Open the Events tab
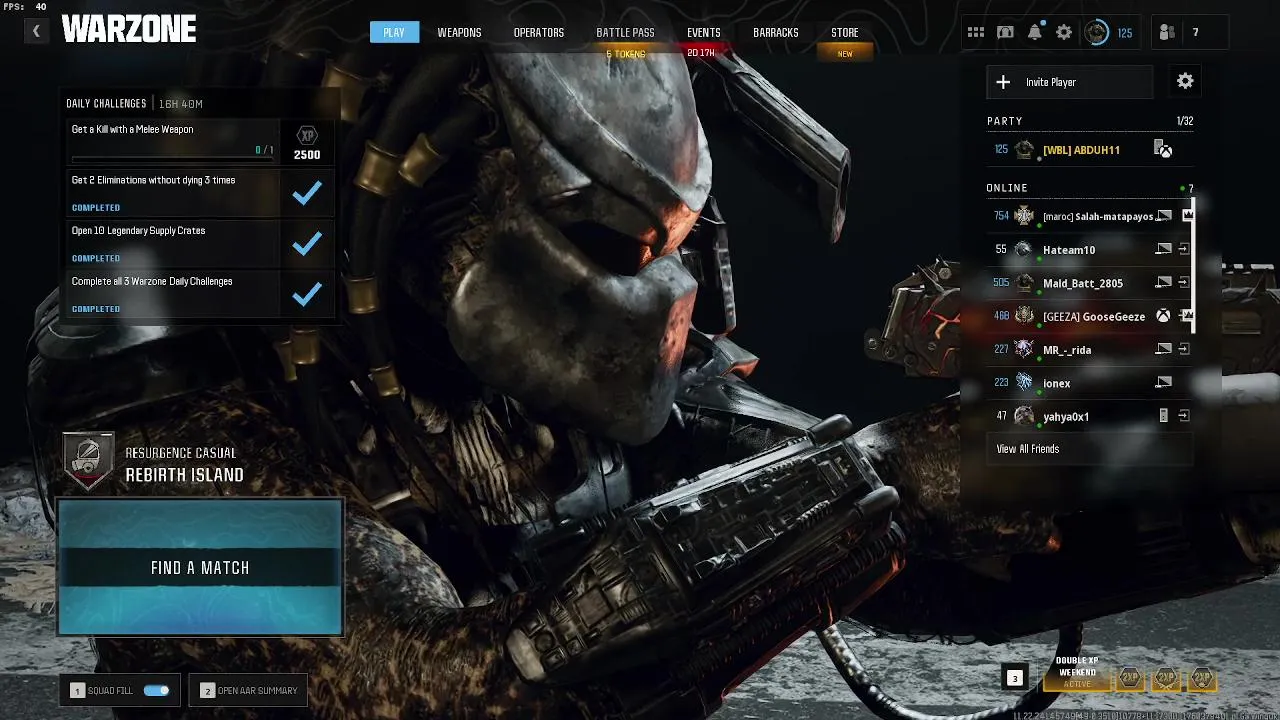This screenshot has width=1280, height=720. point(703,33)
